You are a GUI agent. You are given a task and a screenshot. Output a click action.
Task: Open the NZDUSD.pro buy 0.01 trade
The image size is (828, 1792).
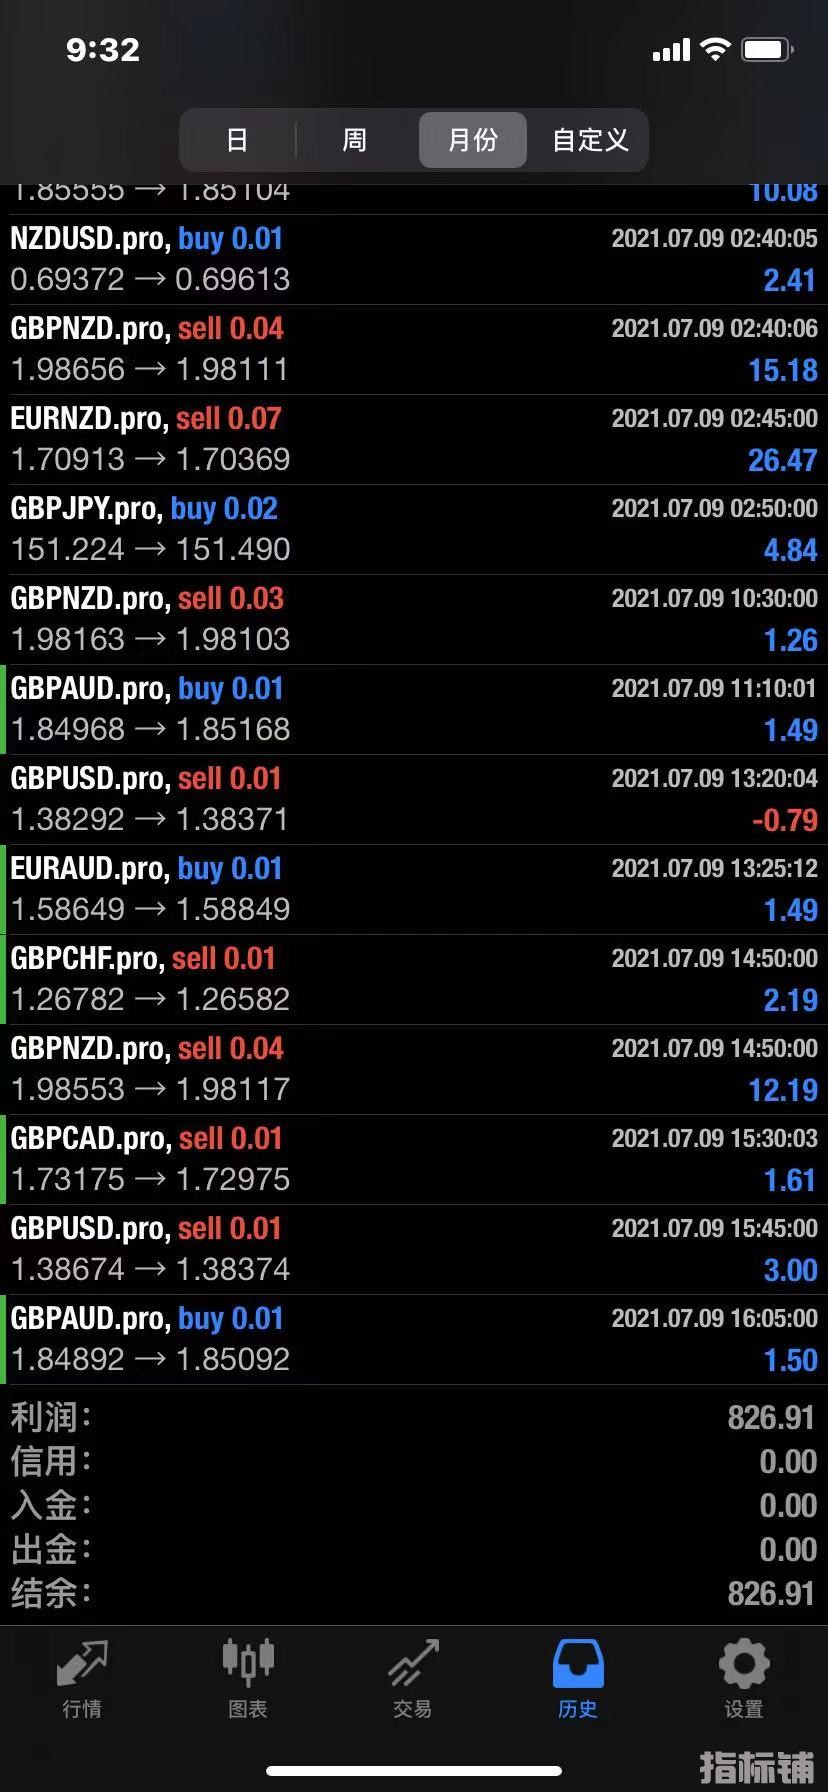414,259
